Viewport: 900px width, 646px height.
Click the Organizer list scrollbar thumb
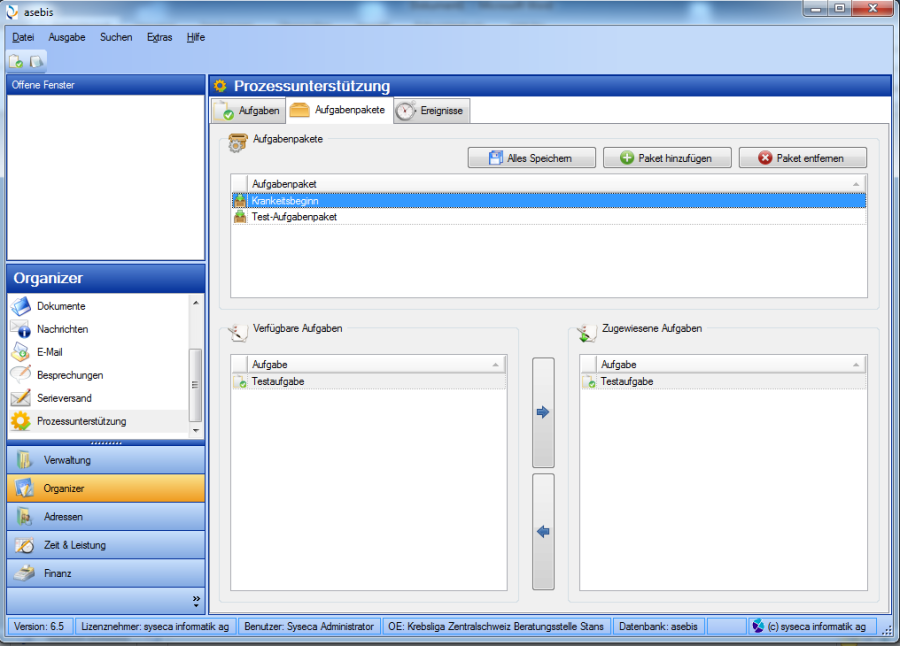pos(196,385)
